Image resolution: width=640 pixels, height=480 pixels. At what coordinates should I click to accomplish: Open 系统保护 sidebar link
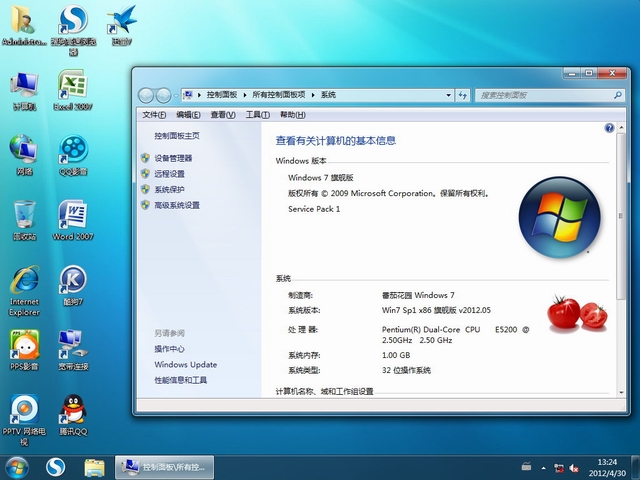pos(169,189)
